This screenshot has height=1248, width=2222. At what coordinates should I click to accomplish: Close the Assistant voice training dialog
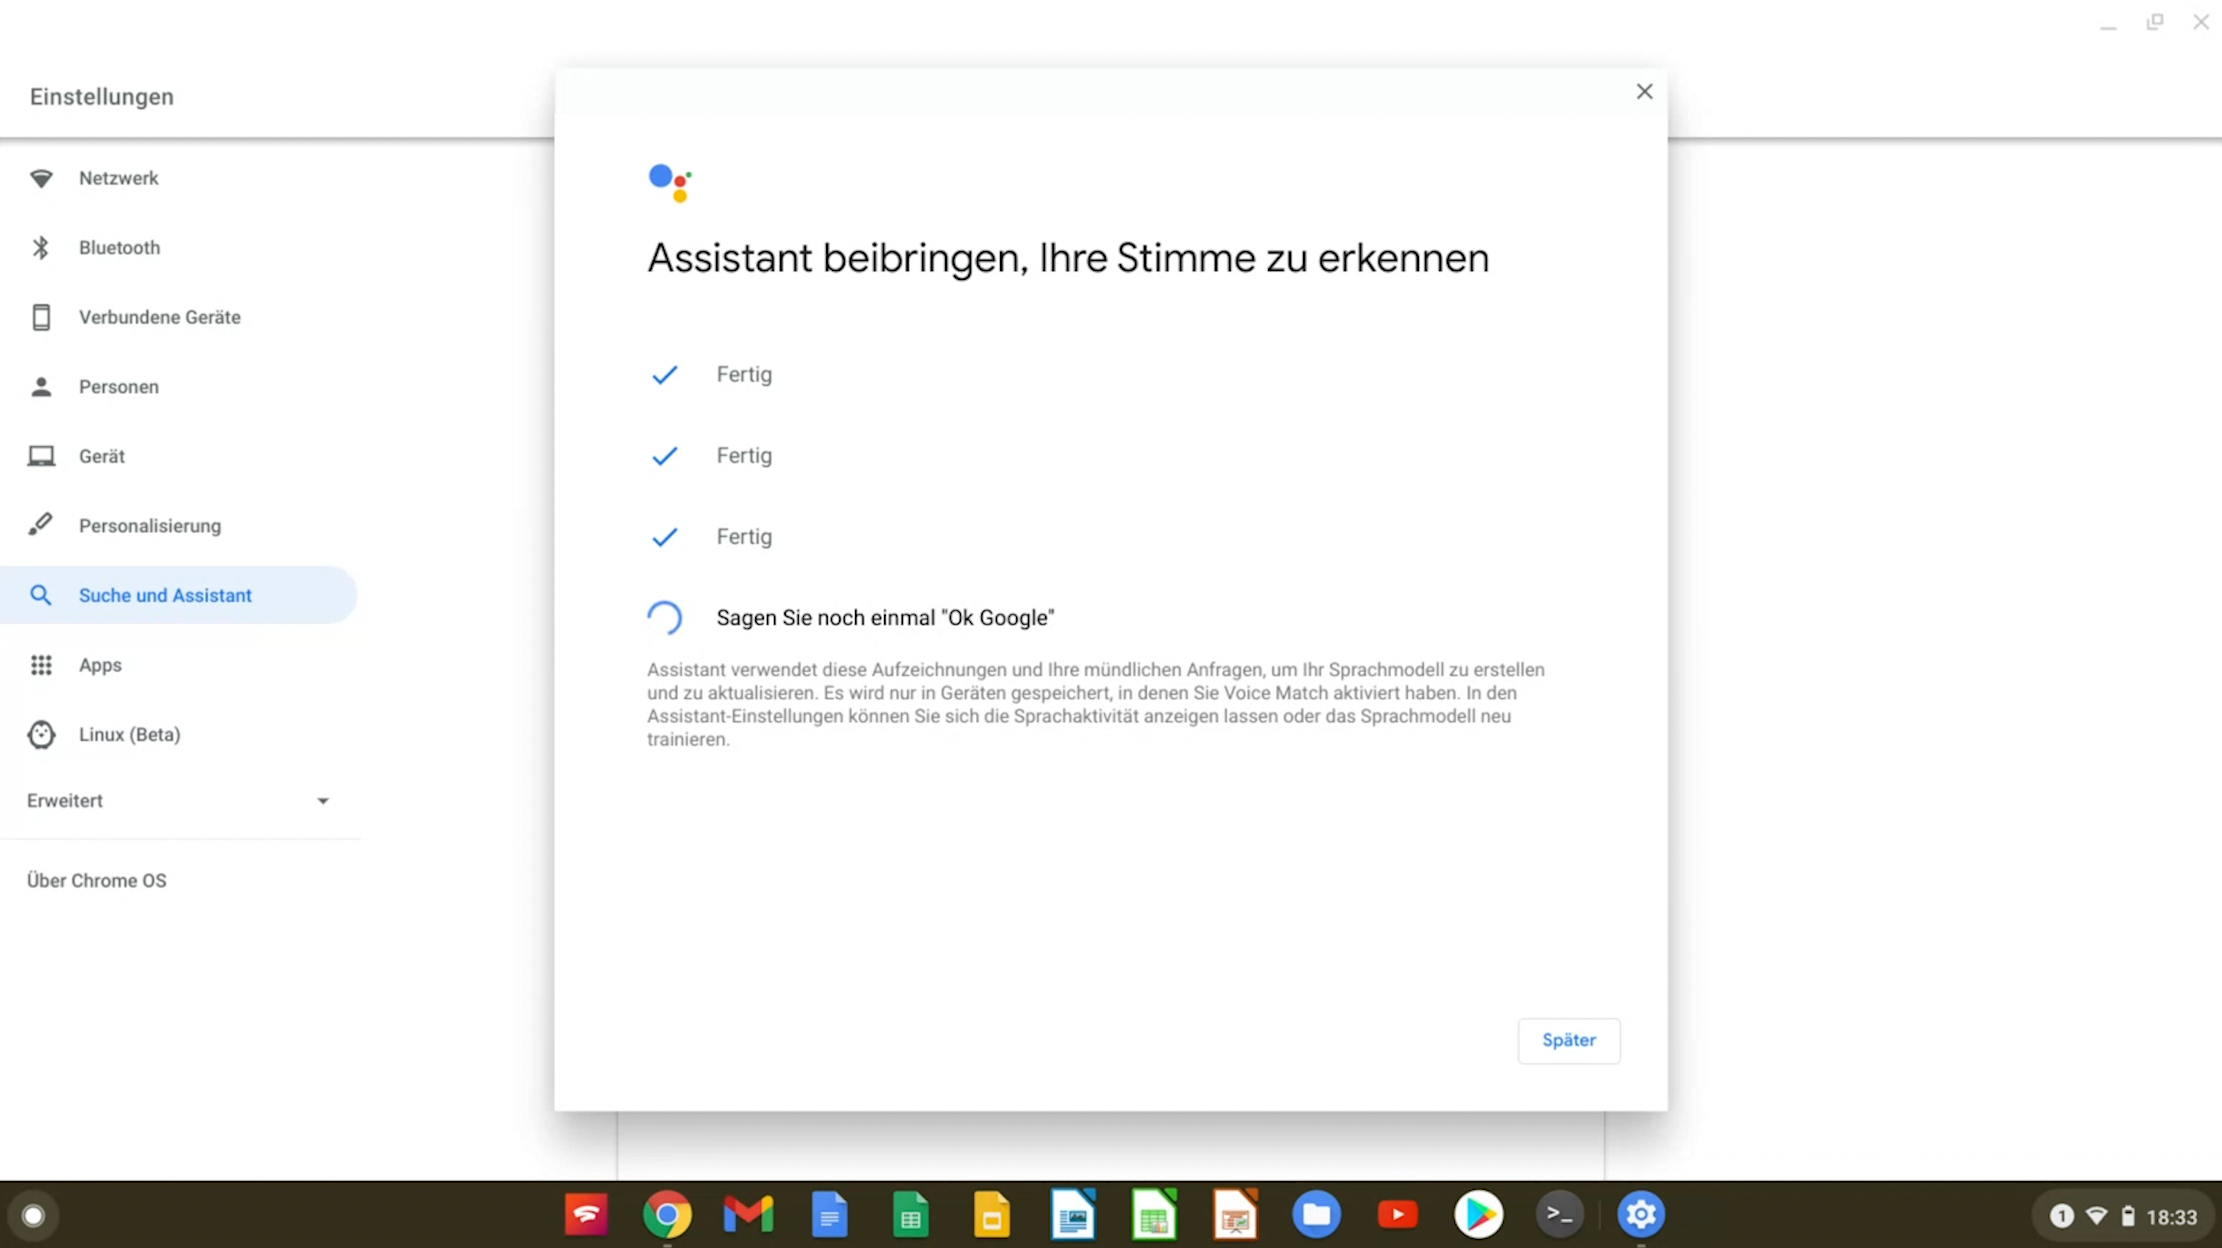pos(1644,92)
